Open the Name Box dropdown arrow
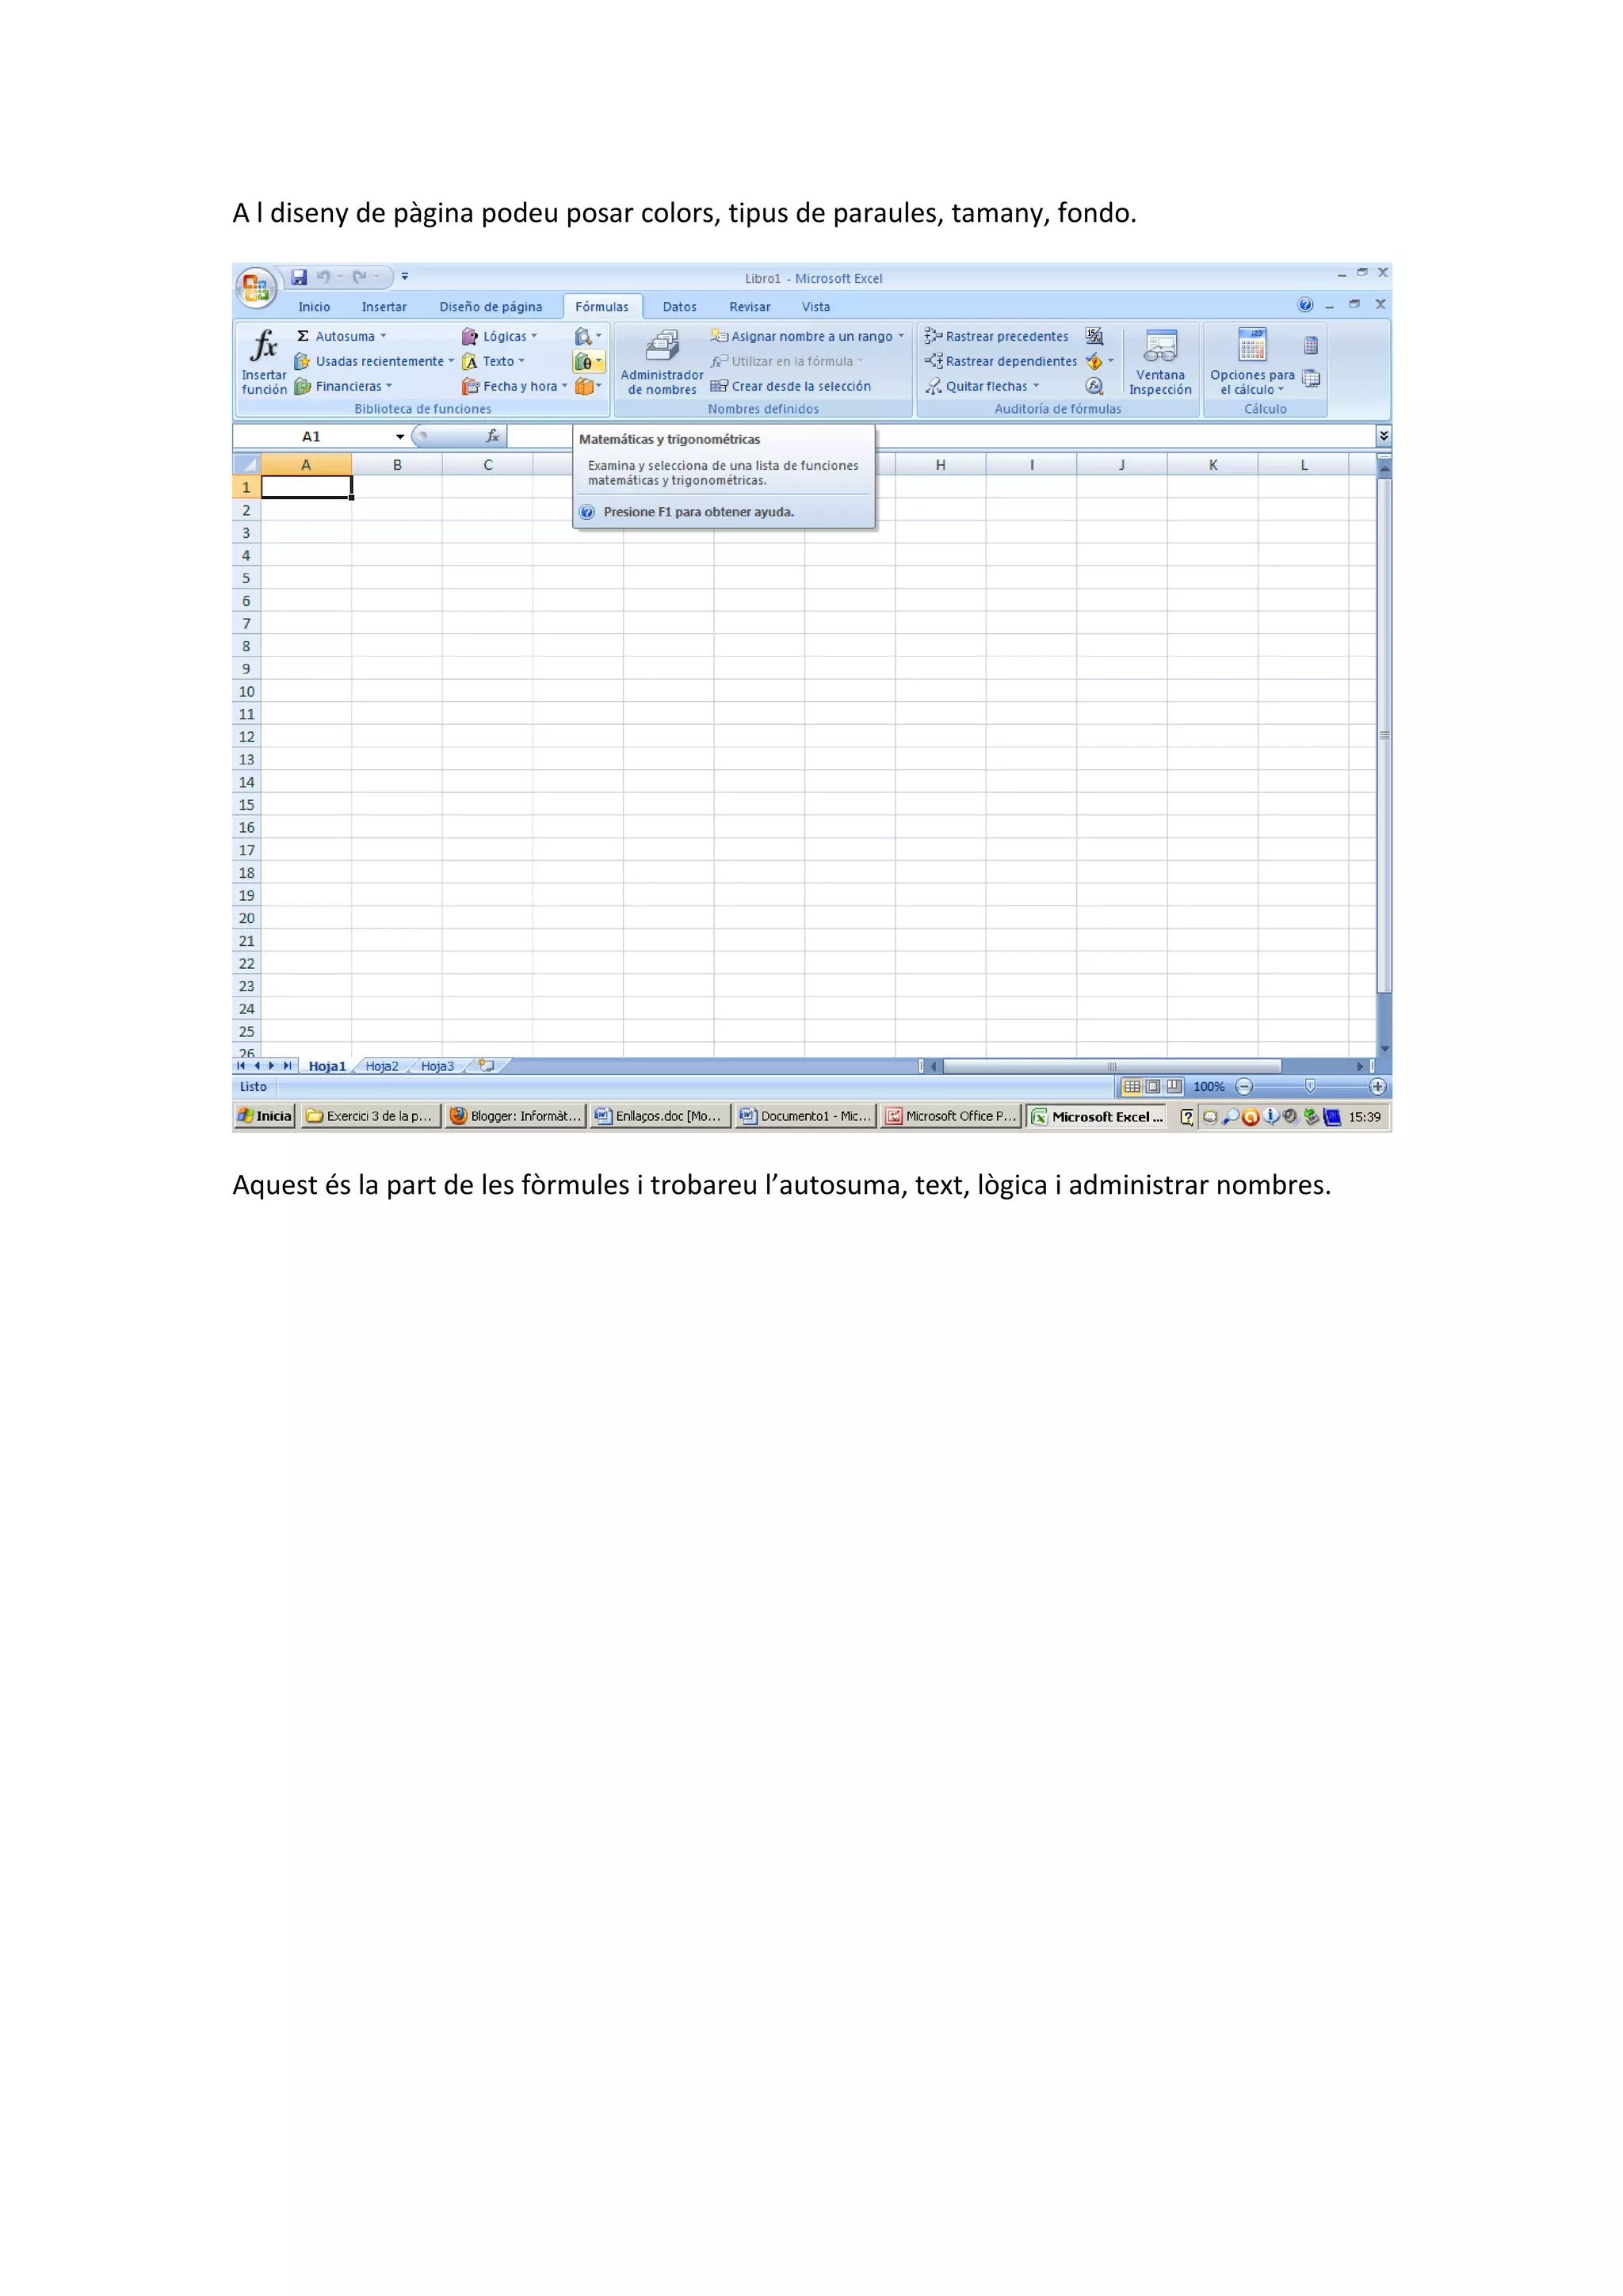Image resolution: width=1623 pixels, height=2296 pixels. tap(400, 437)
